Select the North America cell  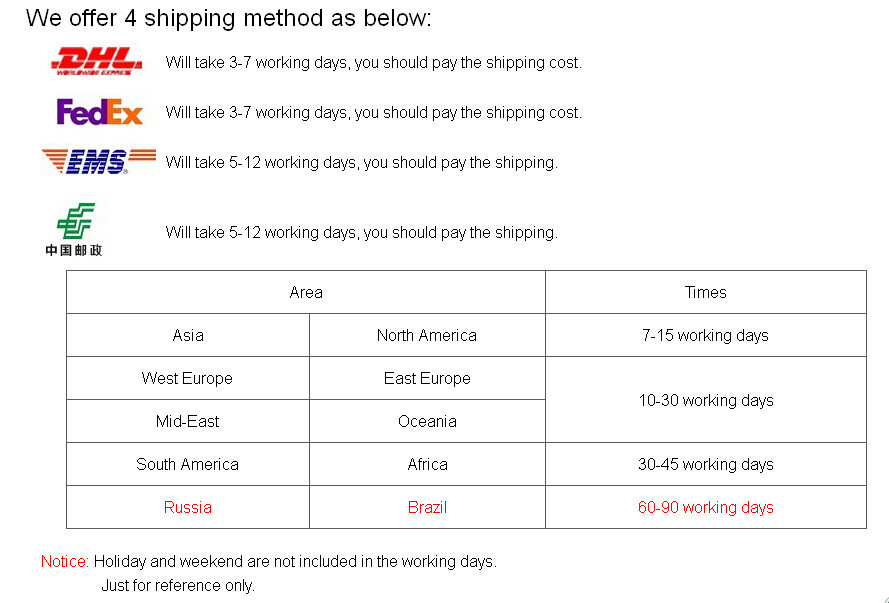[x=427, y=336]
